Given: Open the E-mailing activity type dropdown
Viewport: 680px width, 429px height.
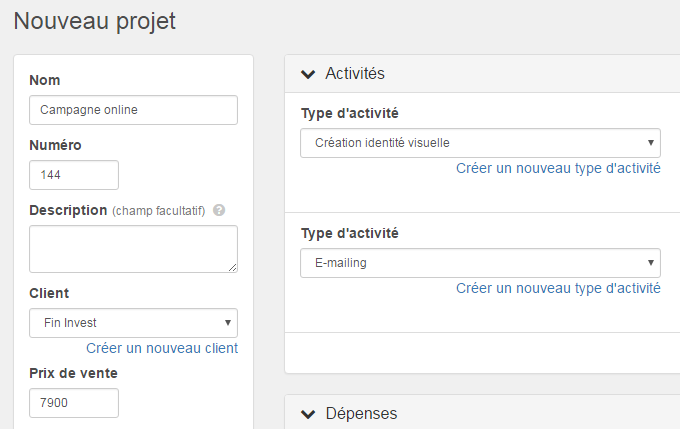Looking at the screenshot, I should tap(480, 263).
